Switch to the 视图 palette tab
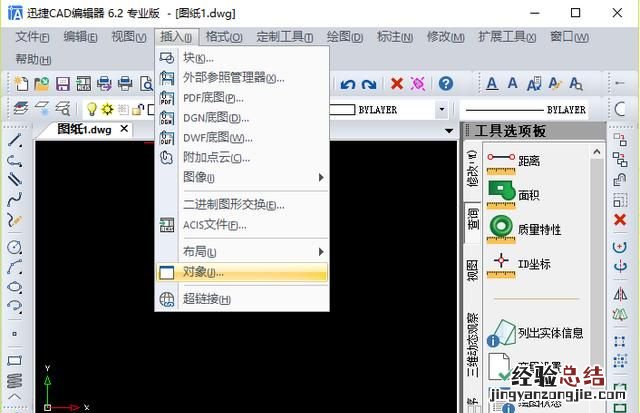Image resolution: width=640 pixels, height=413 pixels. point(473,270)
